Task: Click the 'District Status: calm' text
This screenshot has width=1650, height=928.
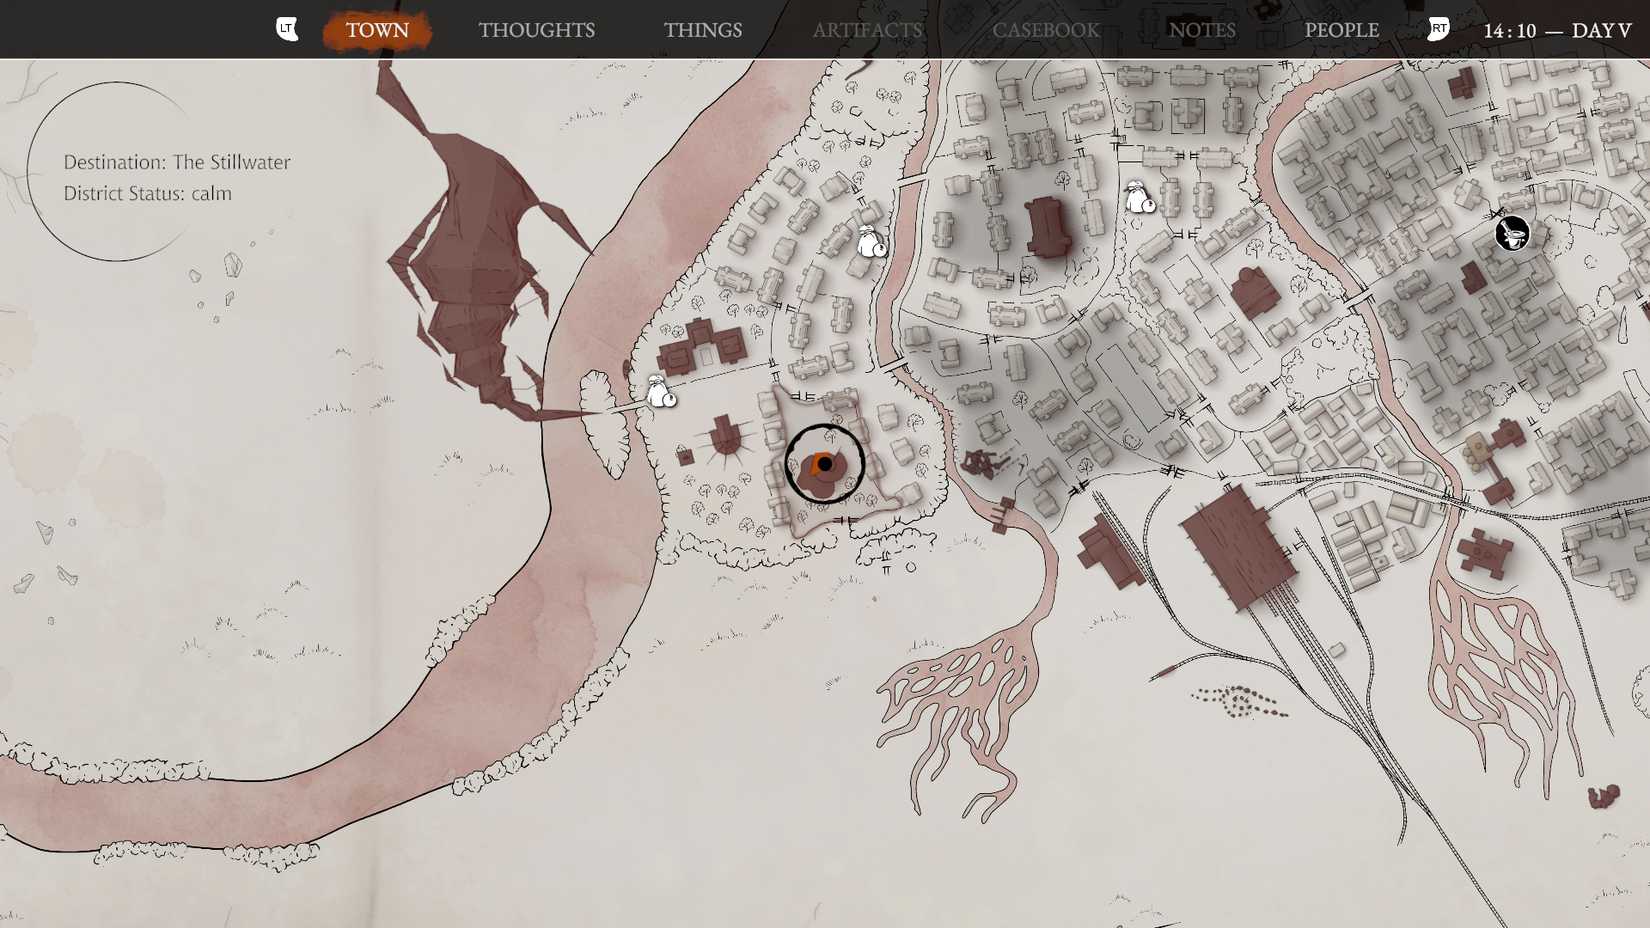Action: (x=148, y=193)
